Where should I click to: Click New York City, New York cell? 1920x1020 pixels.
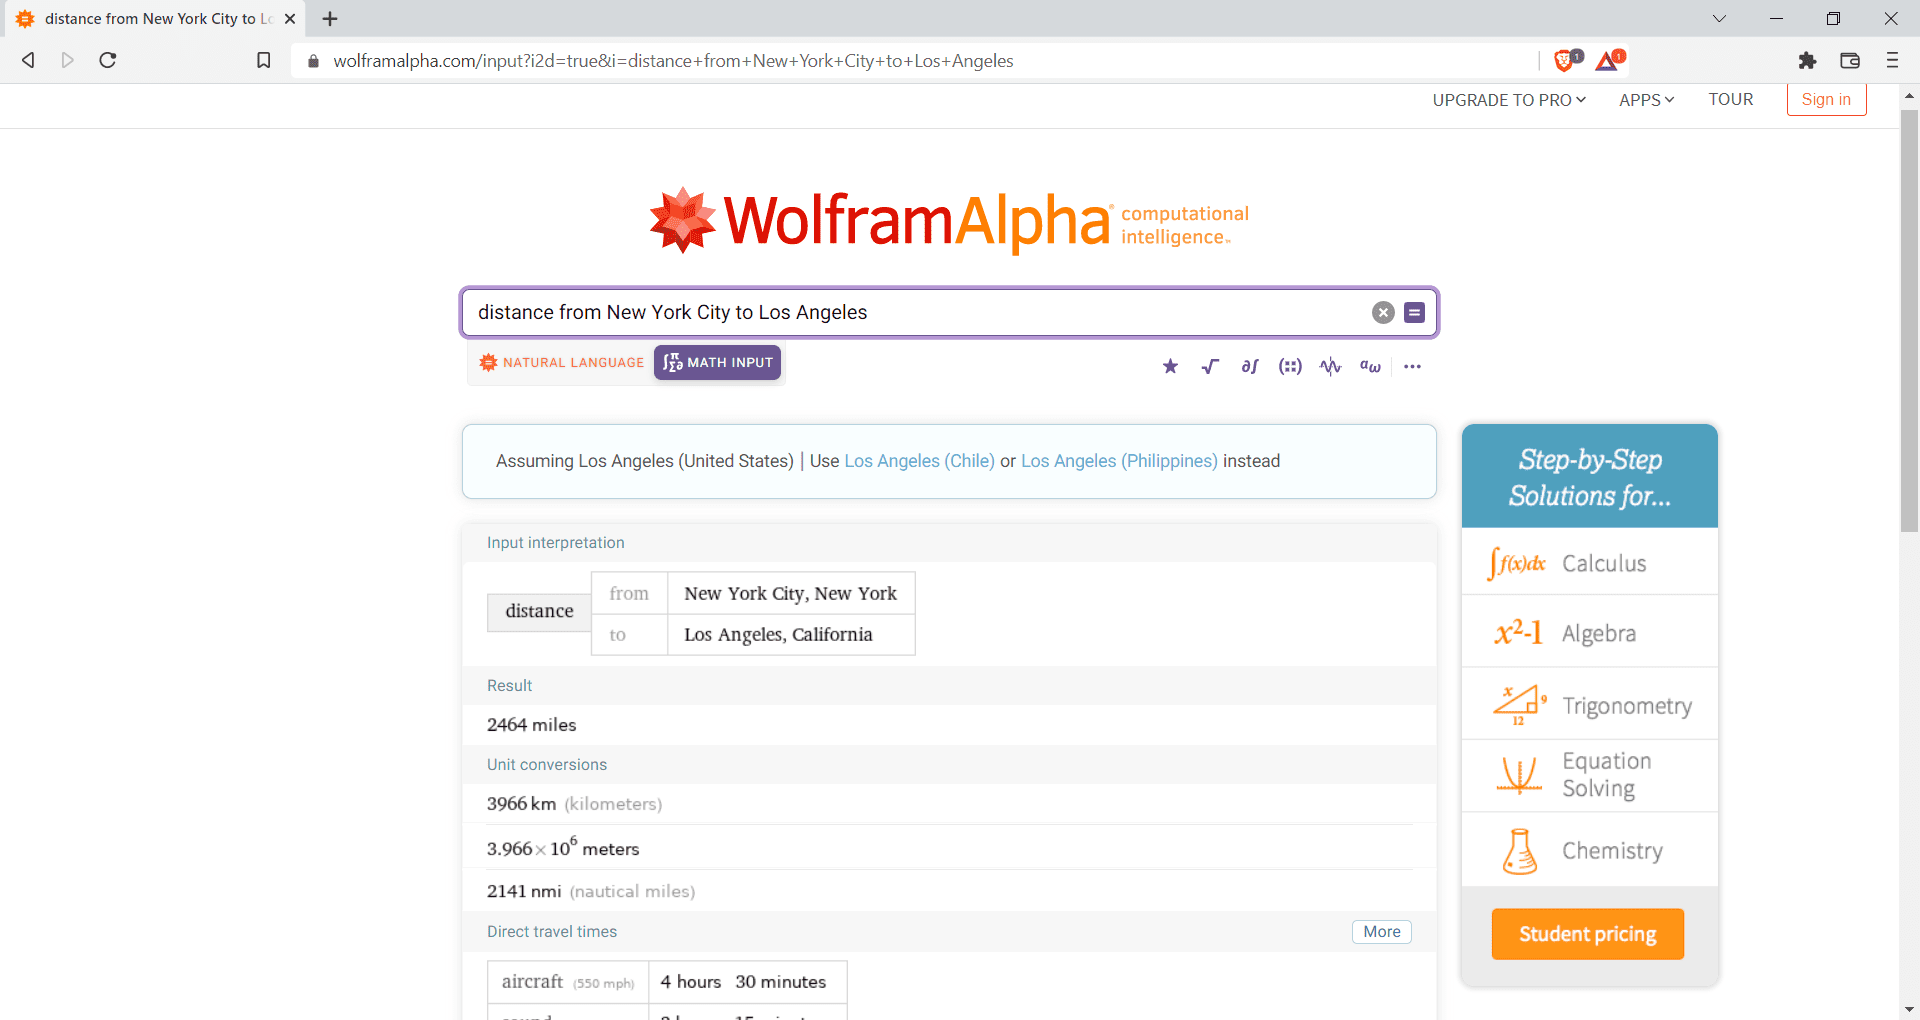click(x=791, y=593)
